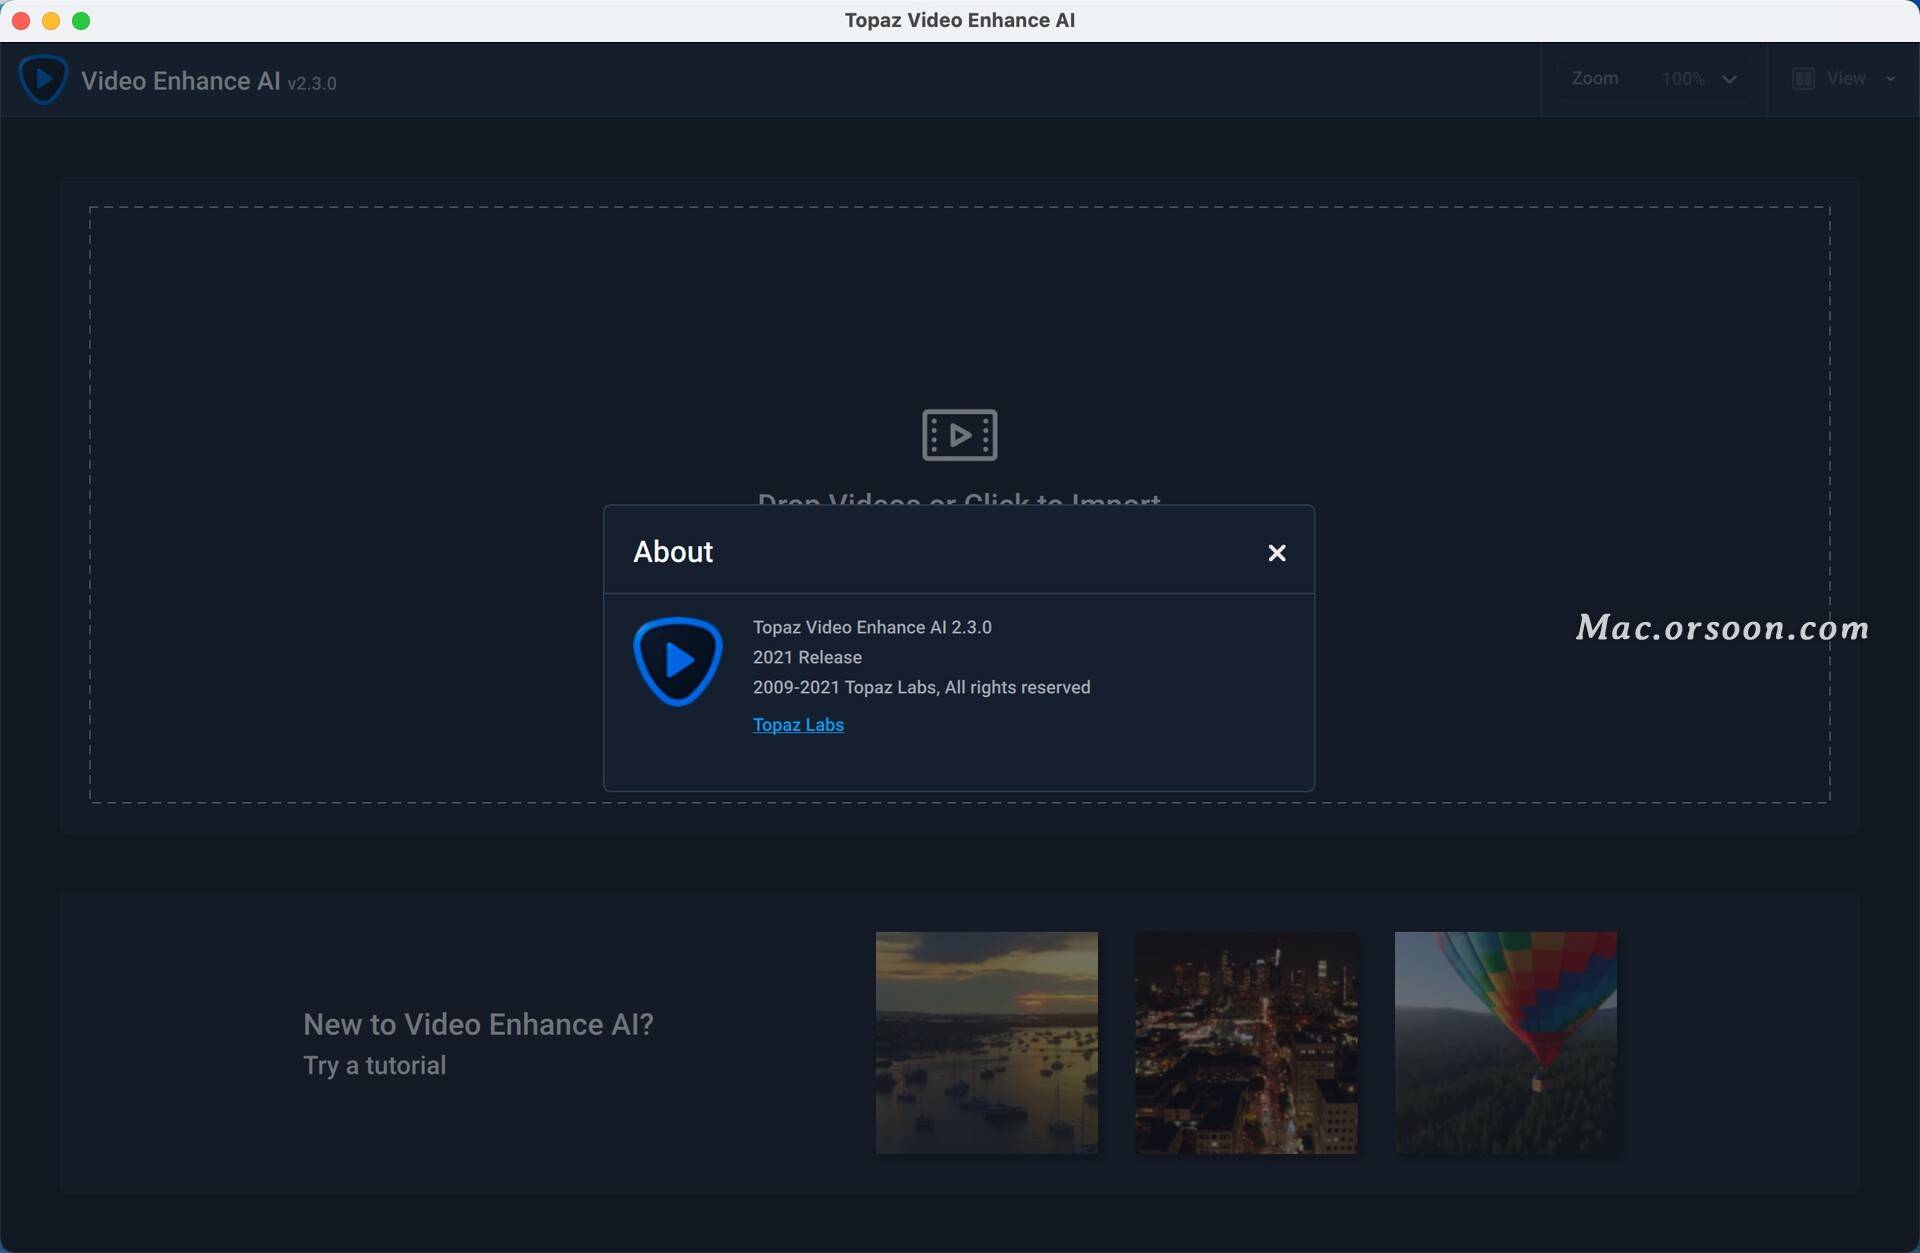Click the yellow minimize window button
The width and height of the screenshot is (1920, 1253).
(51, 20)
